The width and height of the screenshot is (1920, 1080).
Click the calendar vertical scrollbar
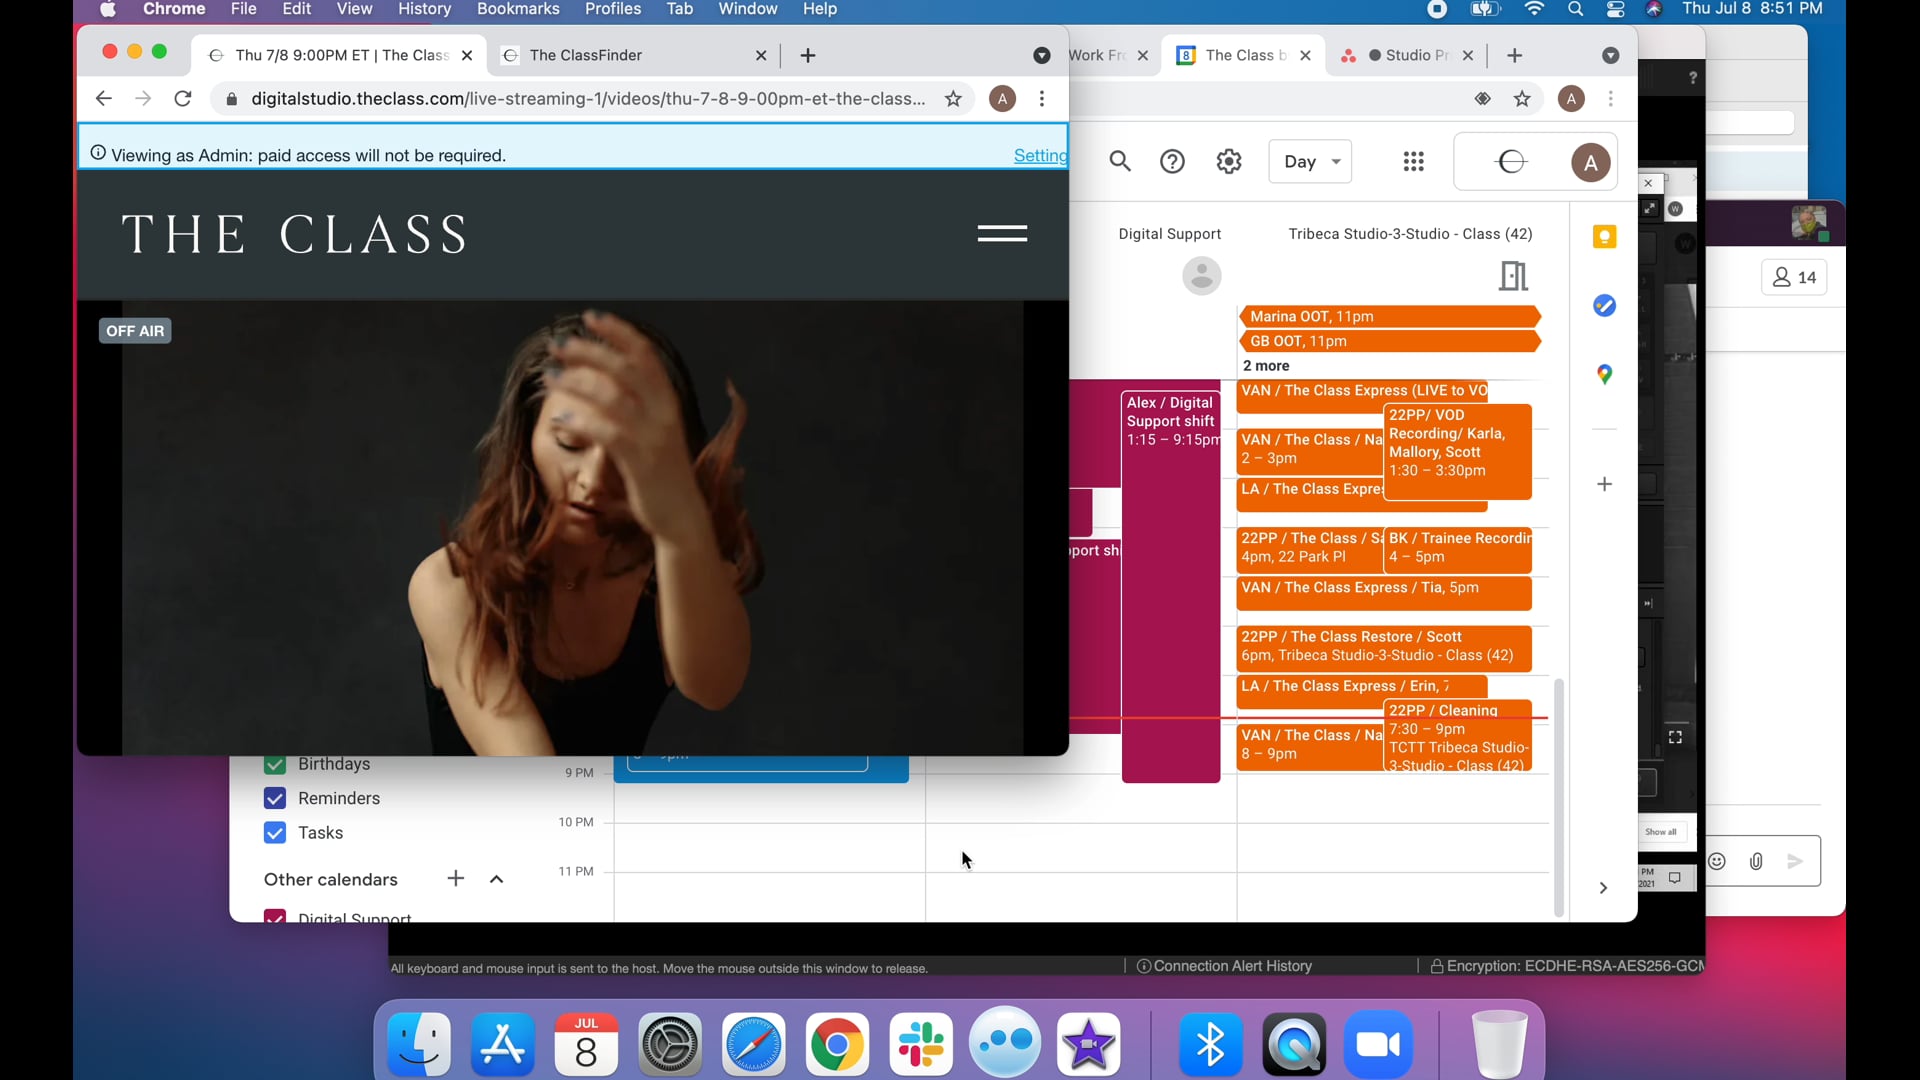click(x=1558, y=797)
